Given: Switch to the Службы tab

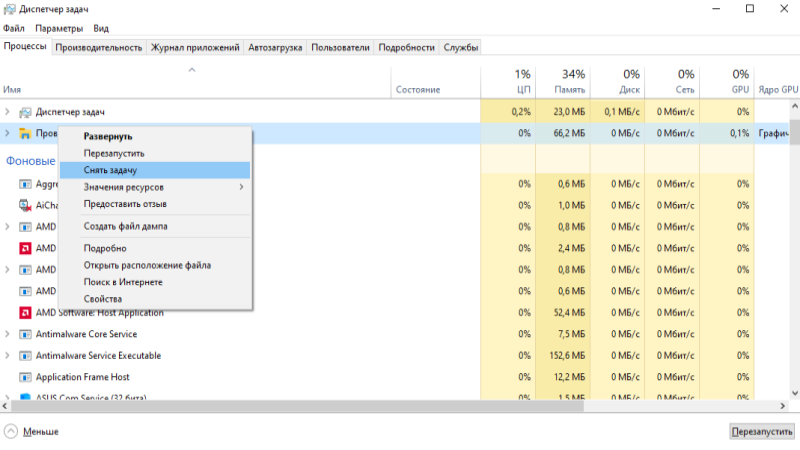Looking at the screenshot, I should [x=461, y=47].
